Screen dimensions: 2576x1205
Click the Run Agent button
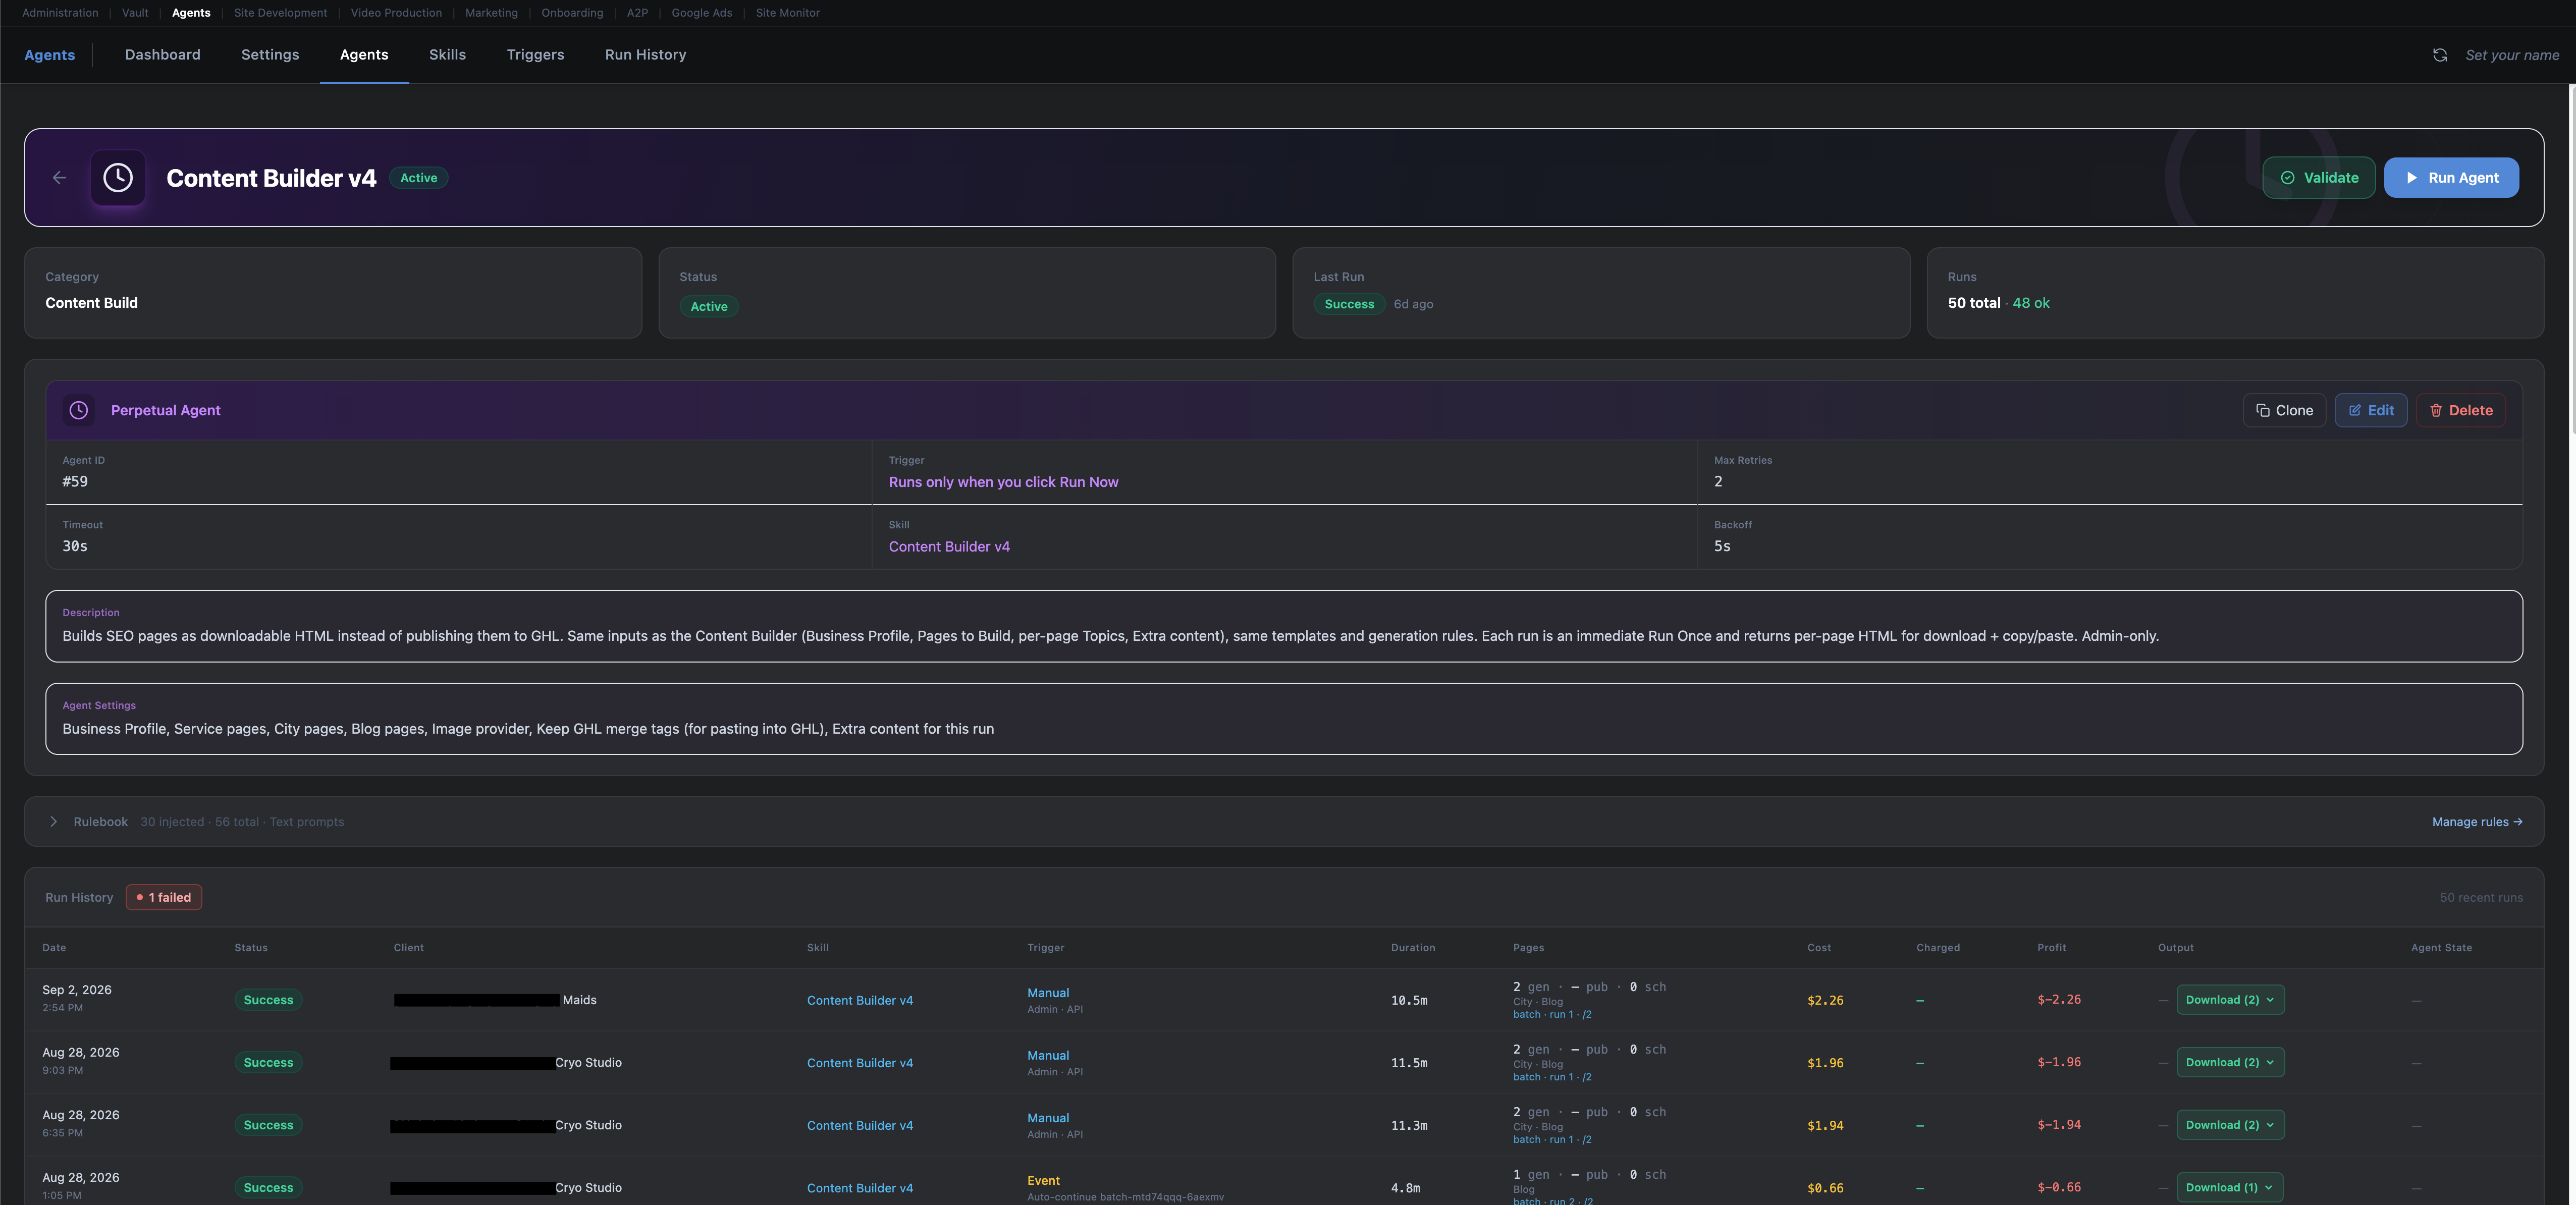point(2451,178)
